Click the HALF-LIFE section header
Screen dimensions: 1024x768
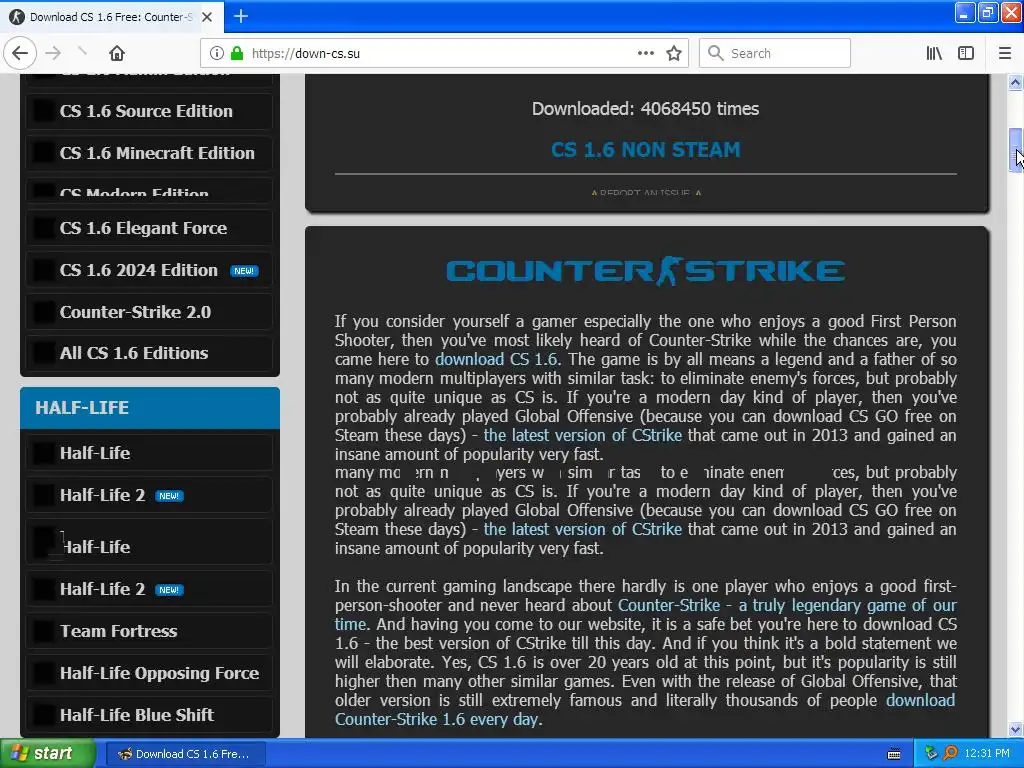(x=150, y=408)
